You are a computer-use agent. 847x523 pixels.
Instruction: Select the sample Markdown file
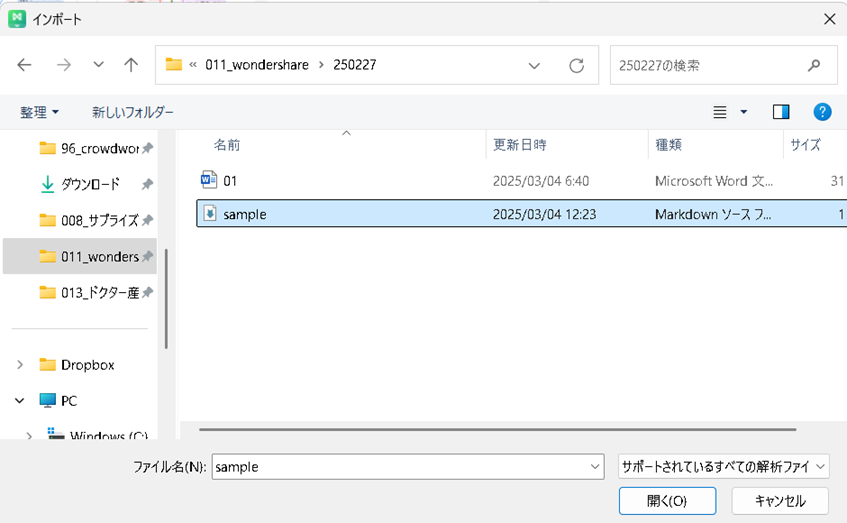(521, 214)
